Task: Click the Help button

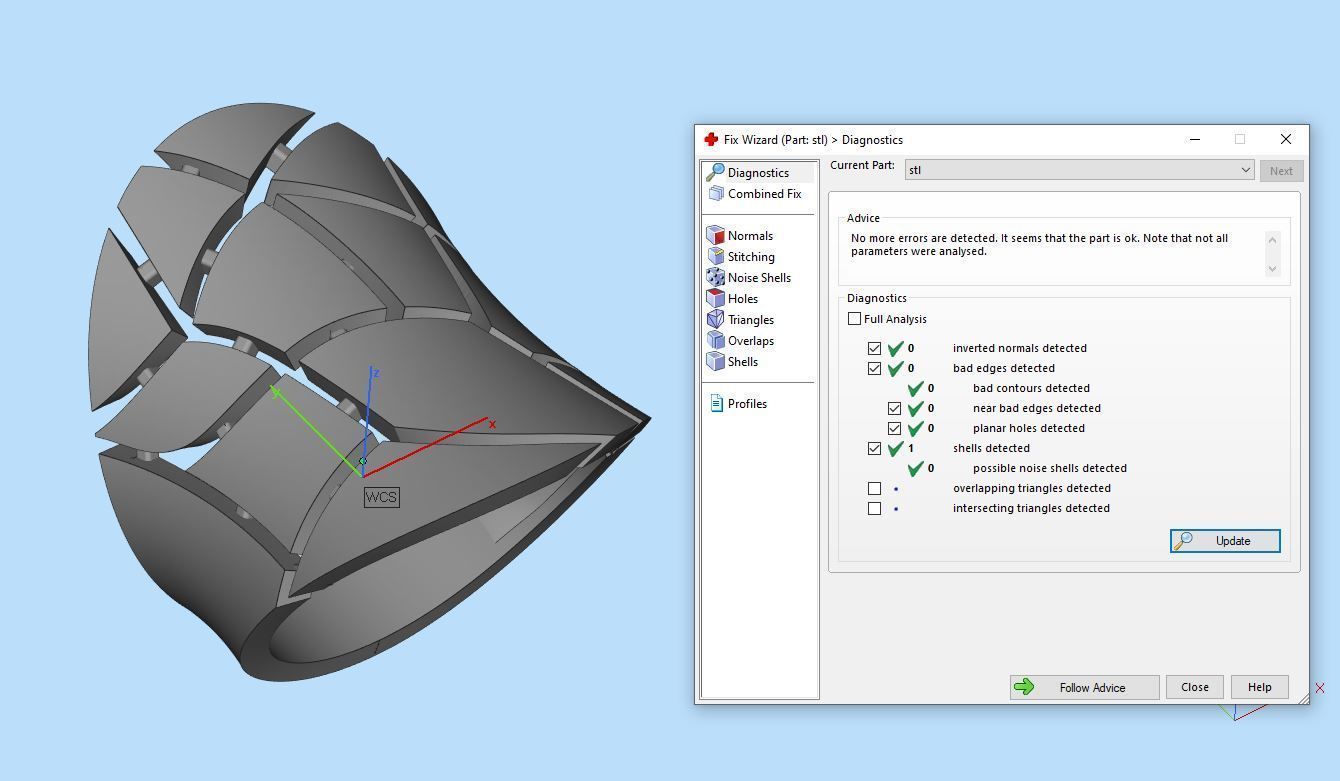Action: tap(1259, 687)
